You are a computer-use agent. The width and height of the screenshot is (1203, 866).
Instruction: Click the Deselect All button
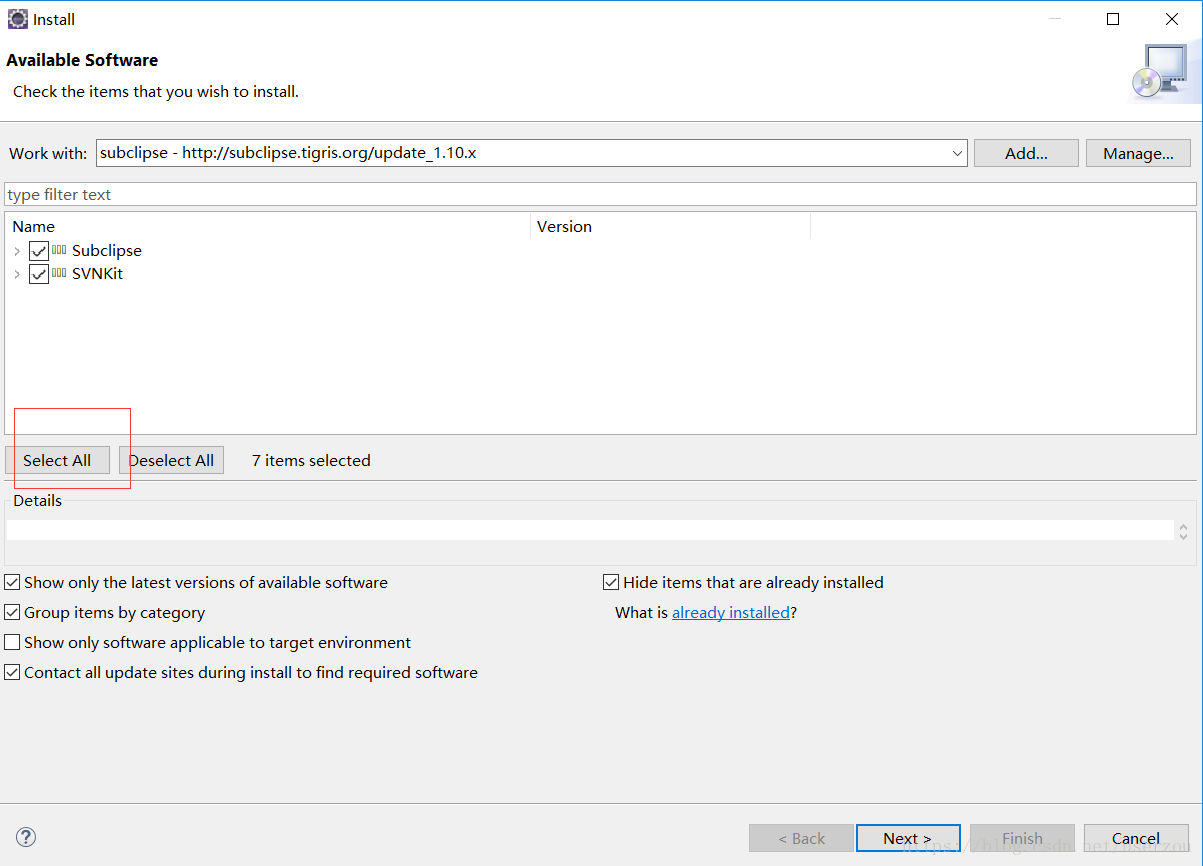pyautogui.click(x=171, y=460)
